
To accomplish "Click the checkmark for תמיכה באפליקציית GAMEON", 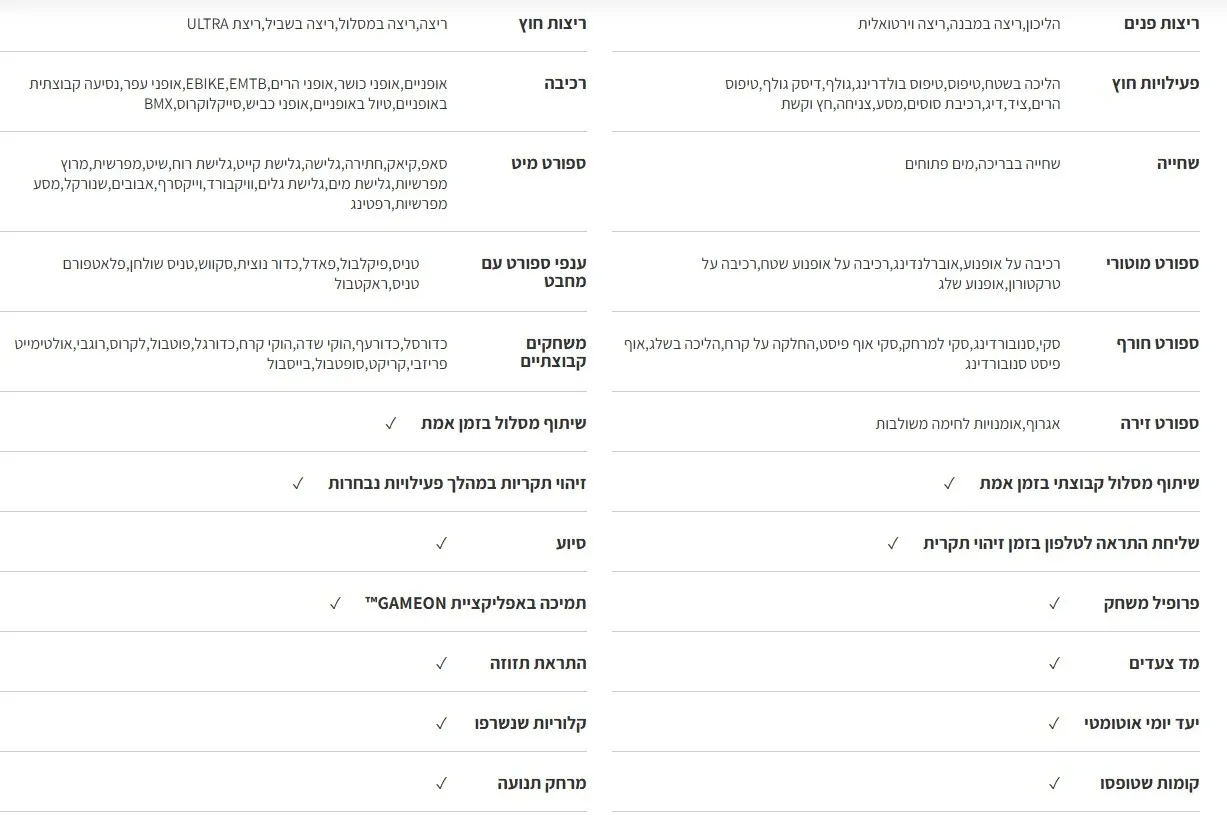I will 335,603.
